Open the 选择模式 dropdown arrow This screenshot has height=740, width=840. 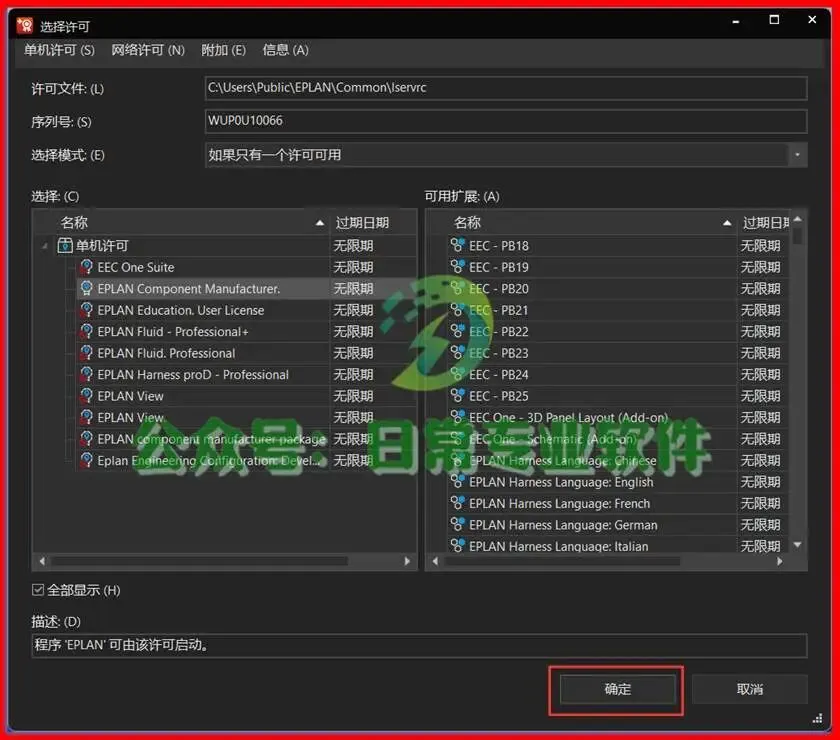pyautogui.click(x=797, y=155)
